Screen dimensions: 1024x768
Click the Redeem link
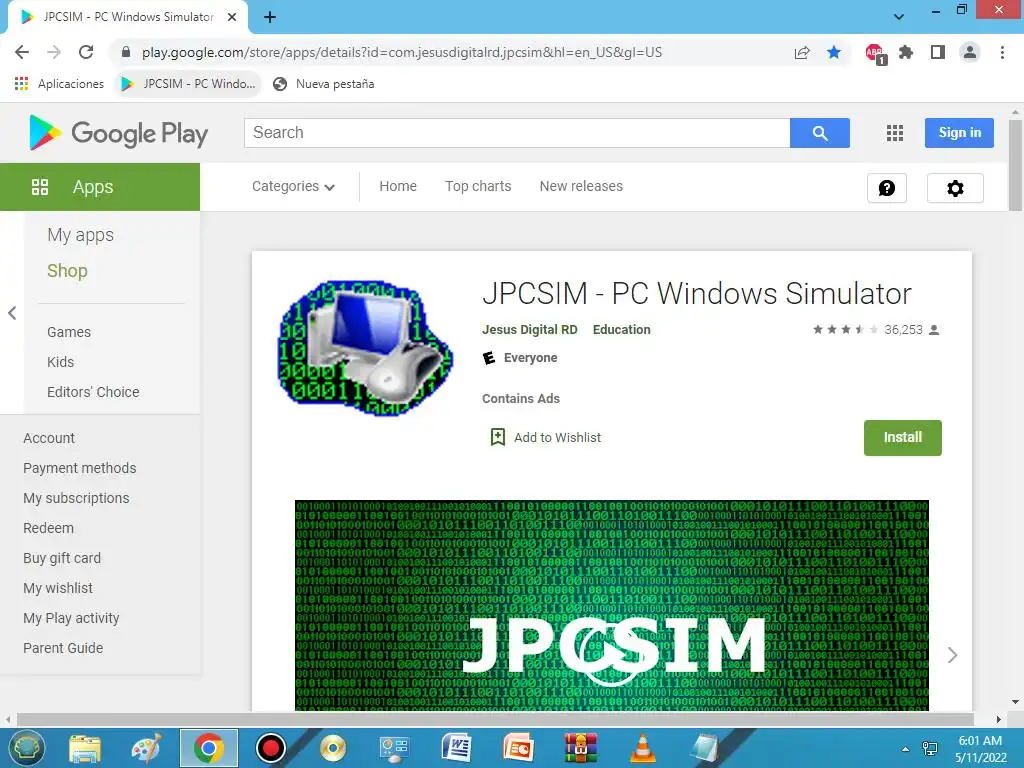tap(48, 528)
